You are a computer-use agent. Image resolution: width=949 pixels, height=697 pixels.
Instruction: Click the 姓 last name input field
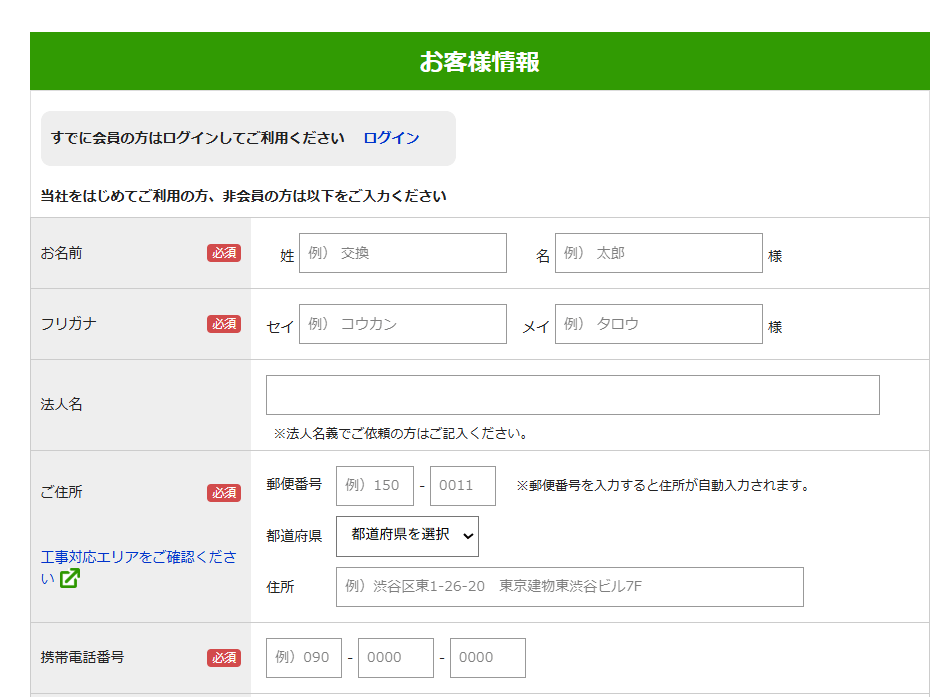pos(402,253)
